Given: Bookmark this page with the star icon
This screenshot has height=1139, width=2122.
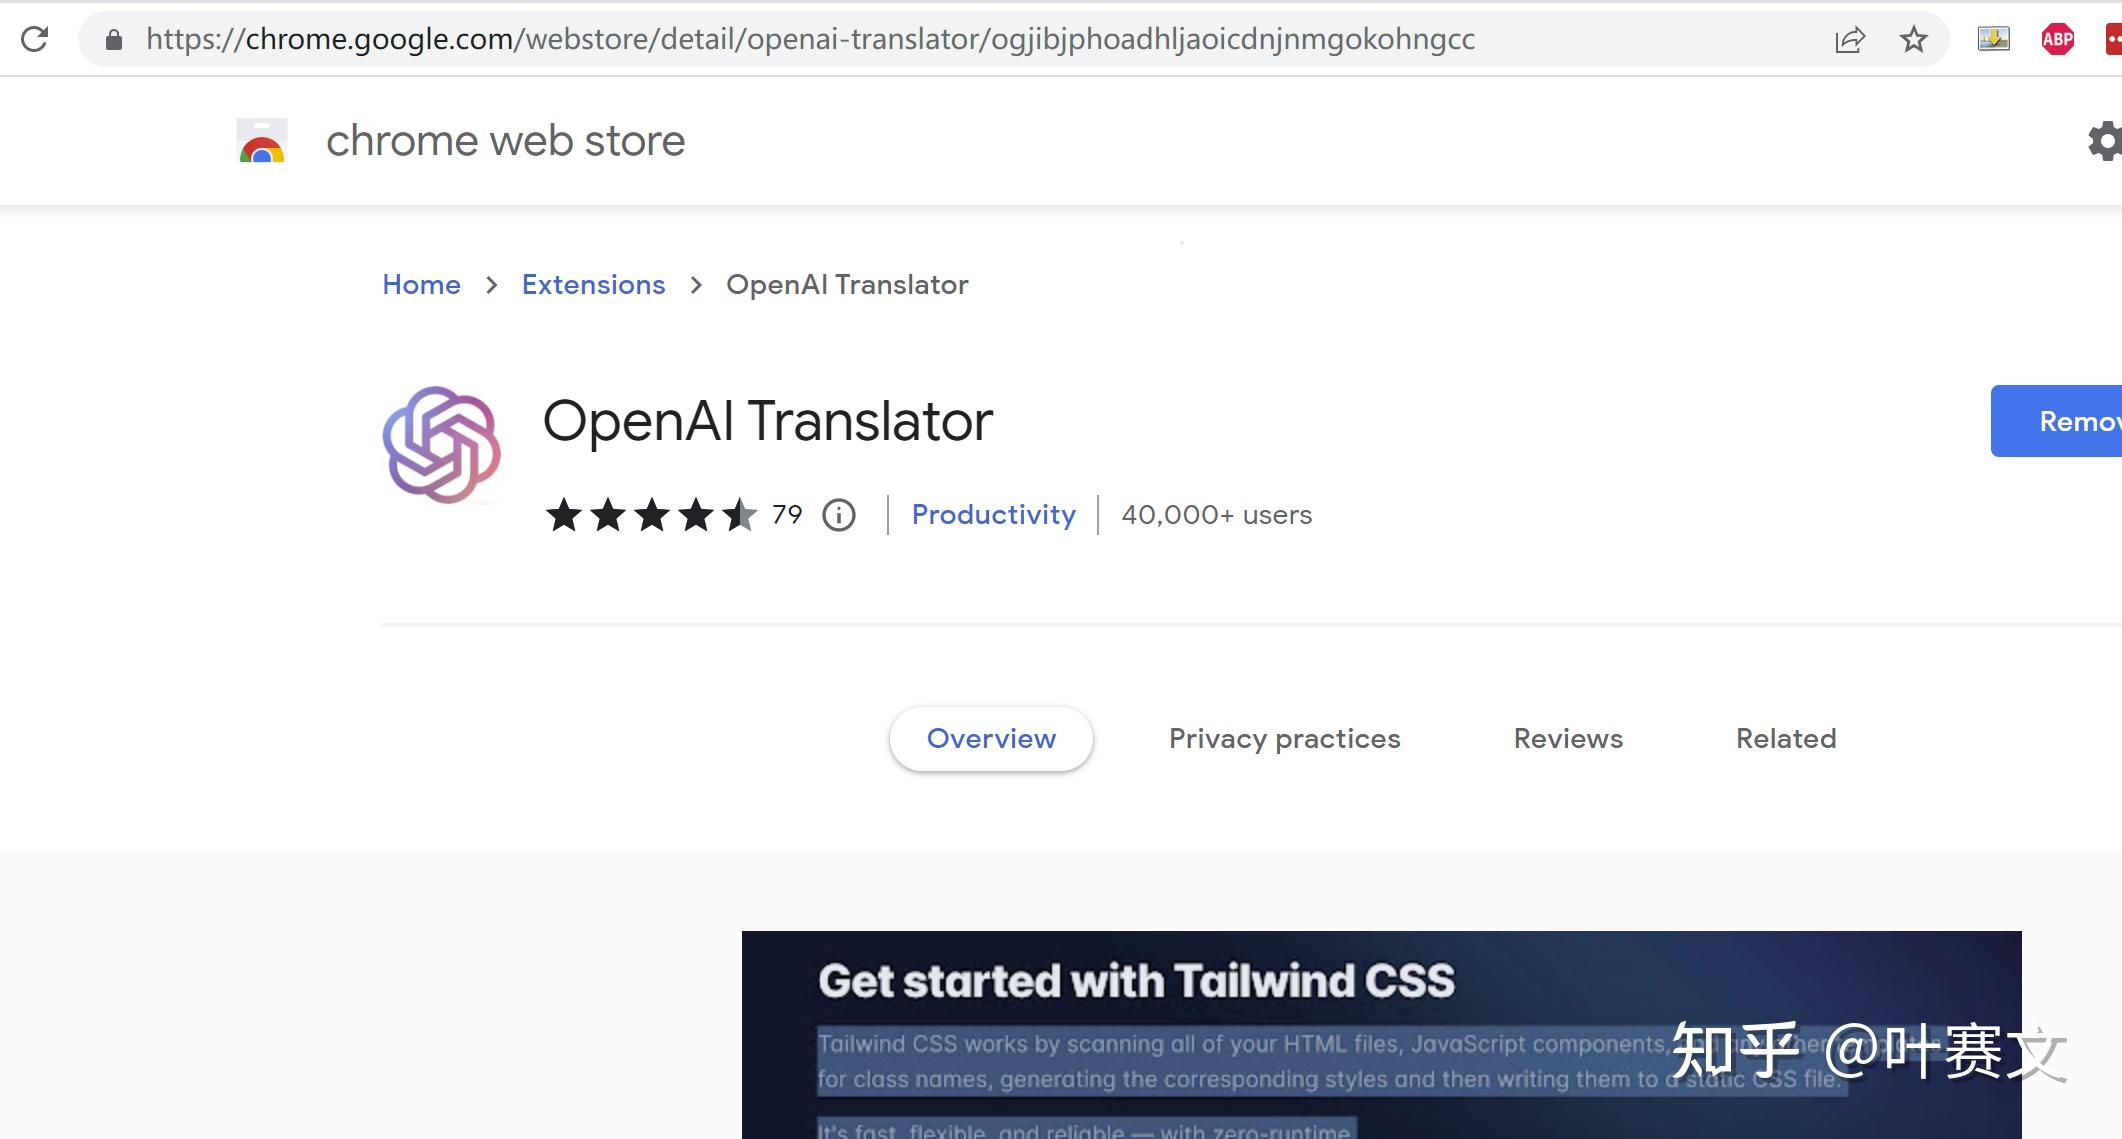Looking at the screenshot, I should tap(1913, 39).
